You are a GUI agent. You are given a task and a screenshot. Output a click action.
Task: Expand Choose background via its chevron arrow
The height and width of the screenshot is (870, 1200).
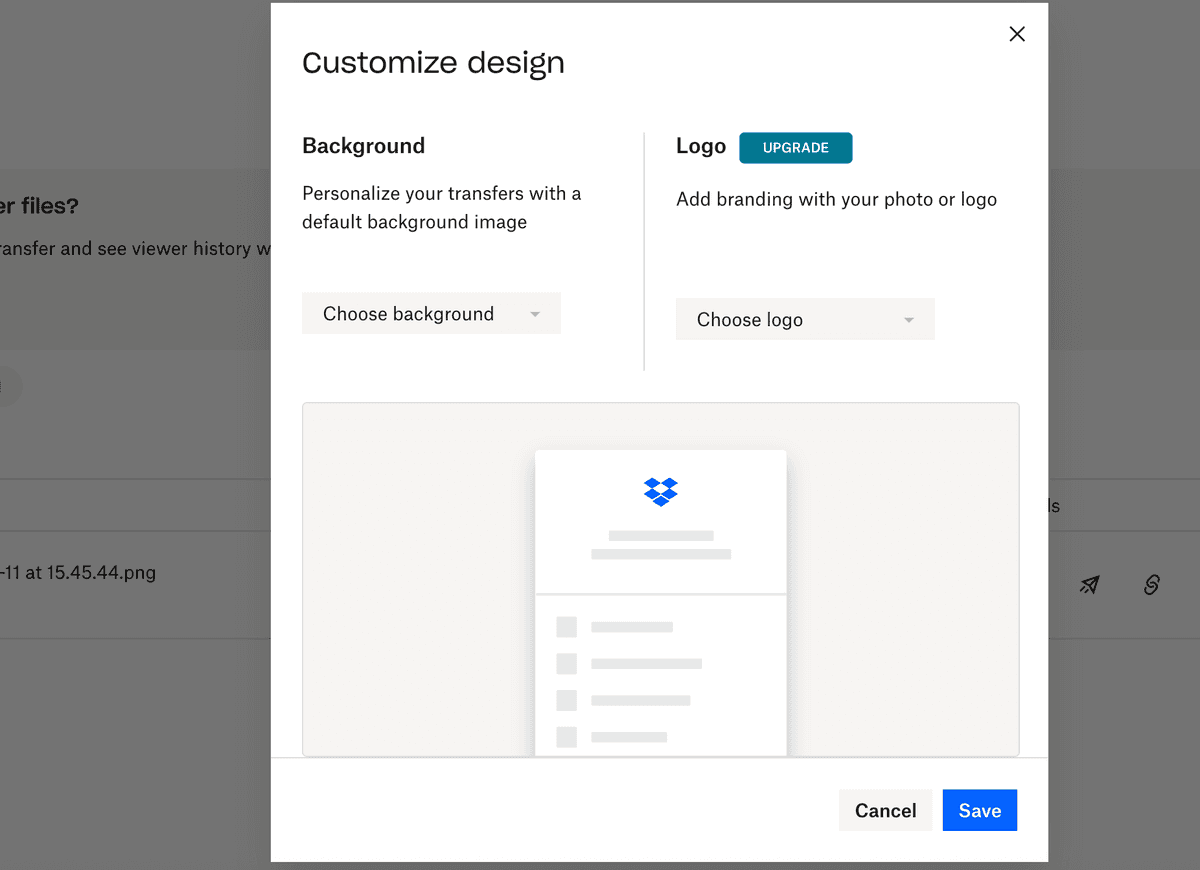click(x=536, y=313)
